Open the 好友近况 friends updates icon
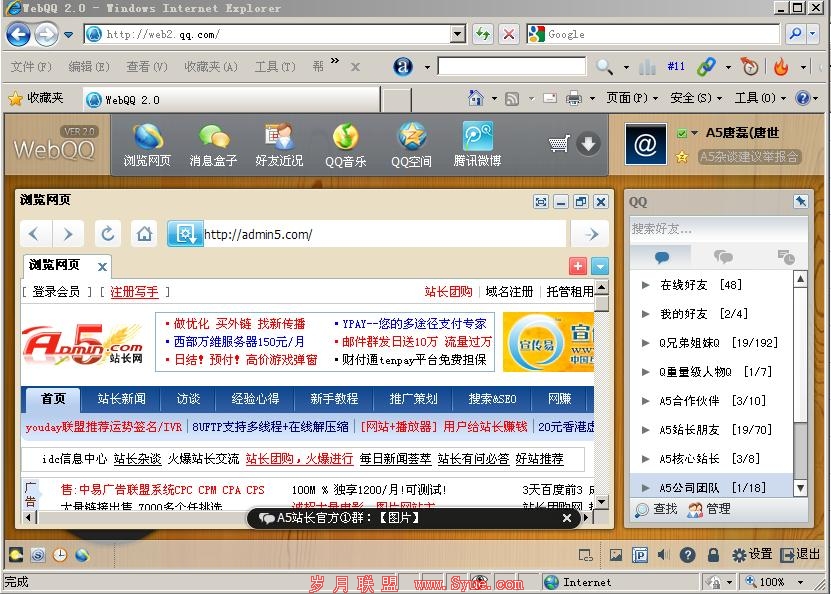 (279, 145)
